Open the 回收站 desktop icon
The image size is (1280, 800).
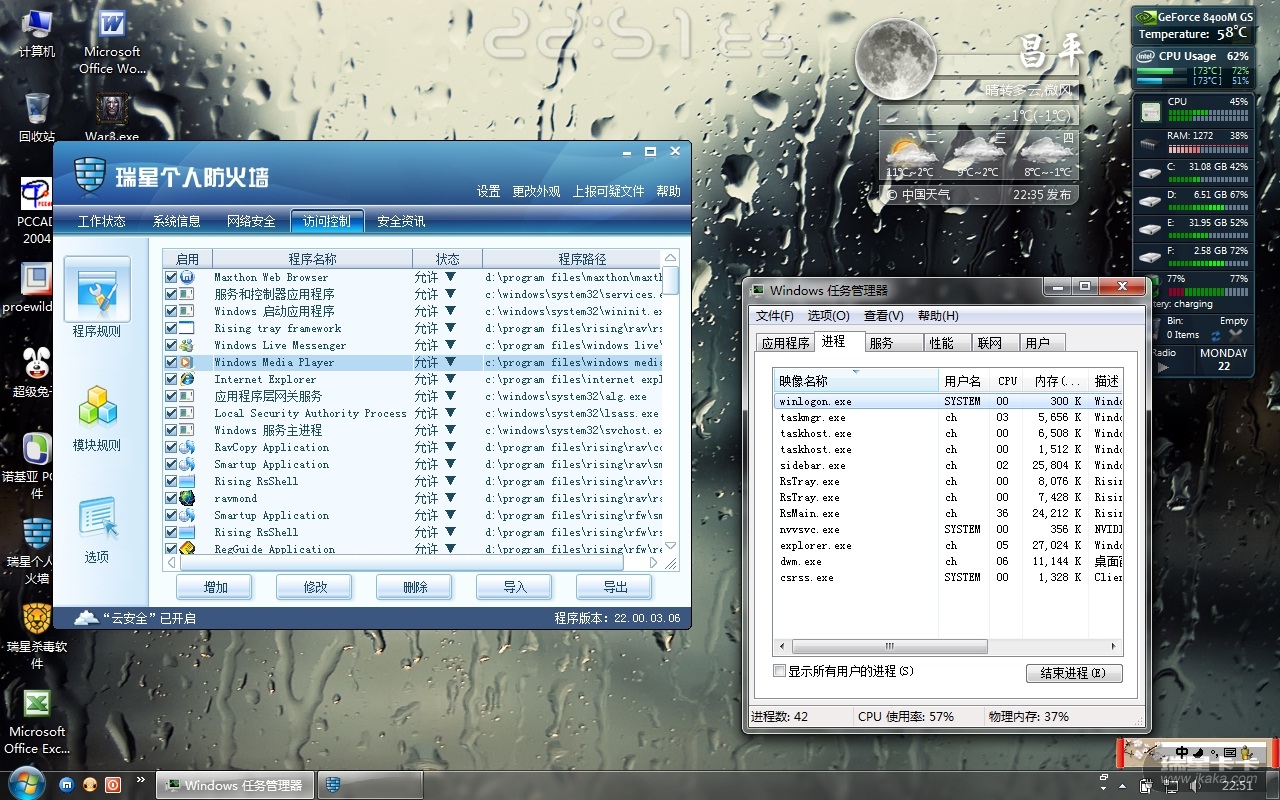tap(37, 115)
